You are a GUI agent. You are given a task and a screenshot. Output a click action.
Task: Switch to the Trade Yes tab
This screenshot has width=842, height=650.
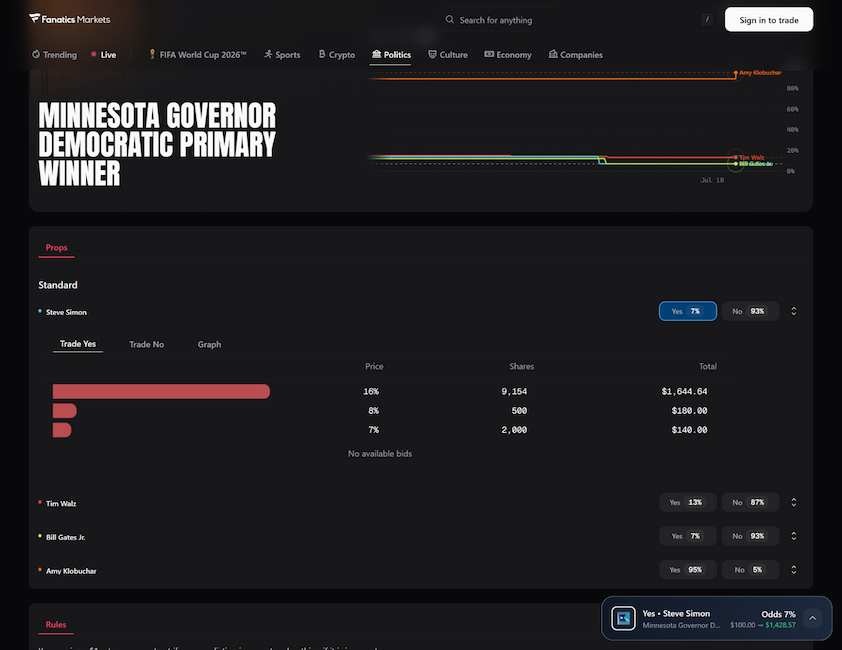[78, 344]
